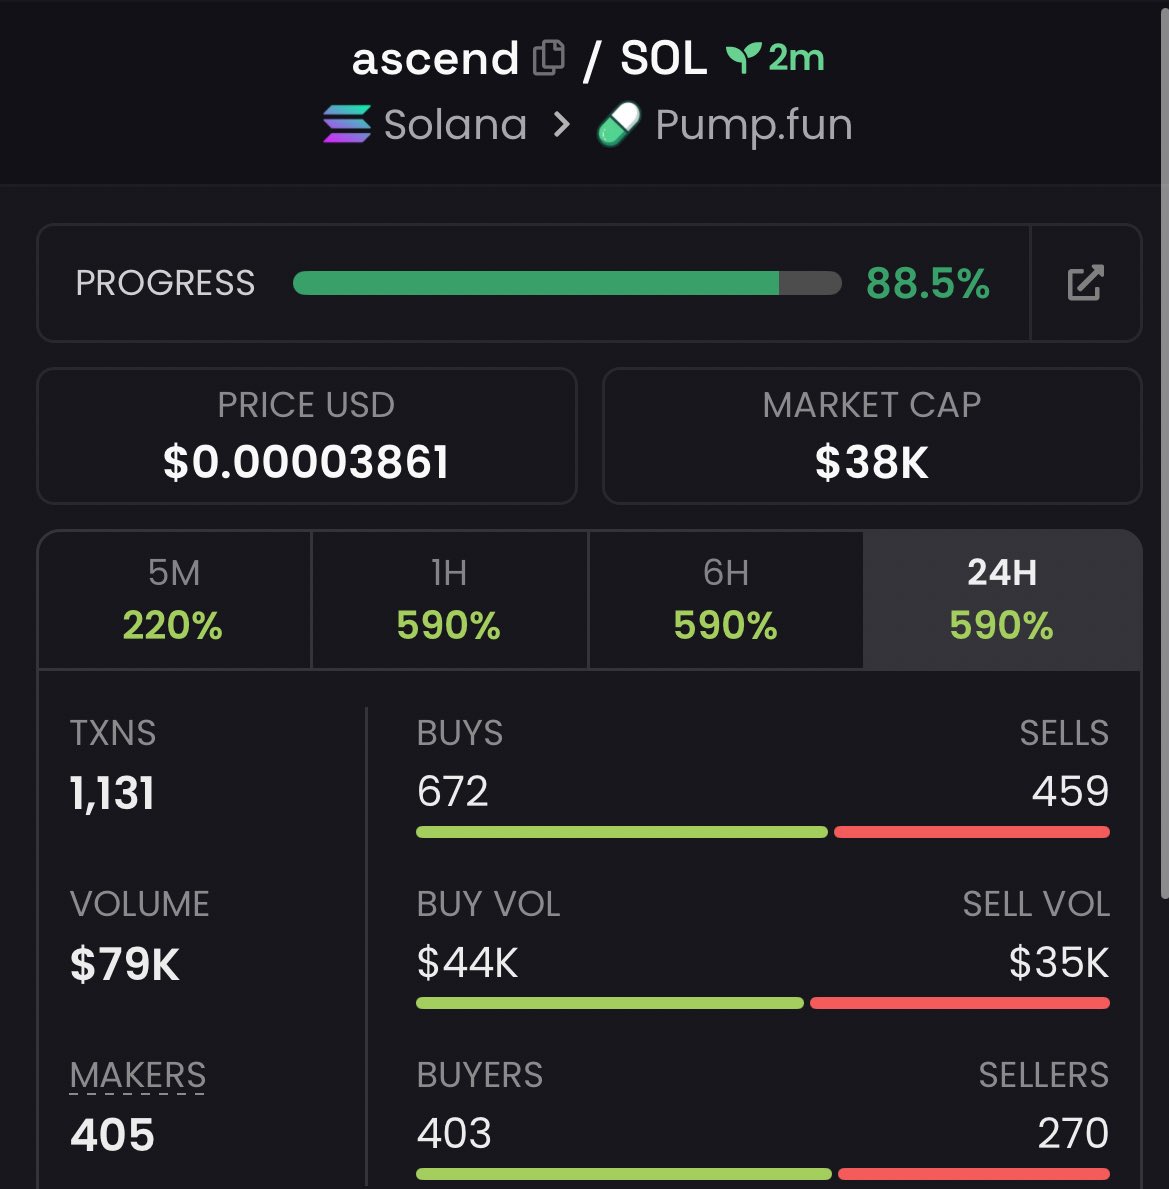Click the red sell volume bar
Screen dimensions: 1169x1189
click(959, 1003)
